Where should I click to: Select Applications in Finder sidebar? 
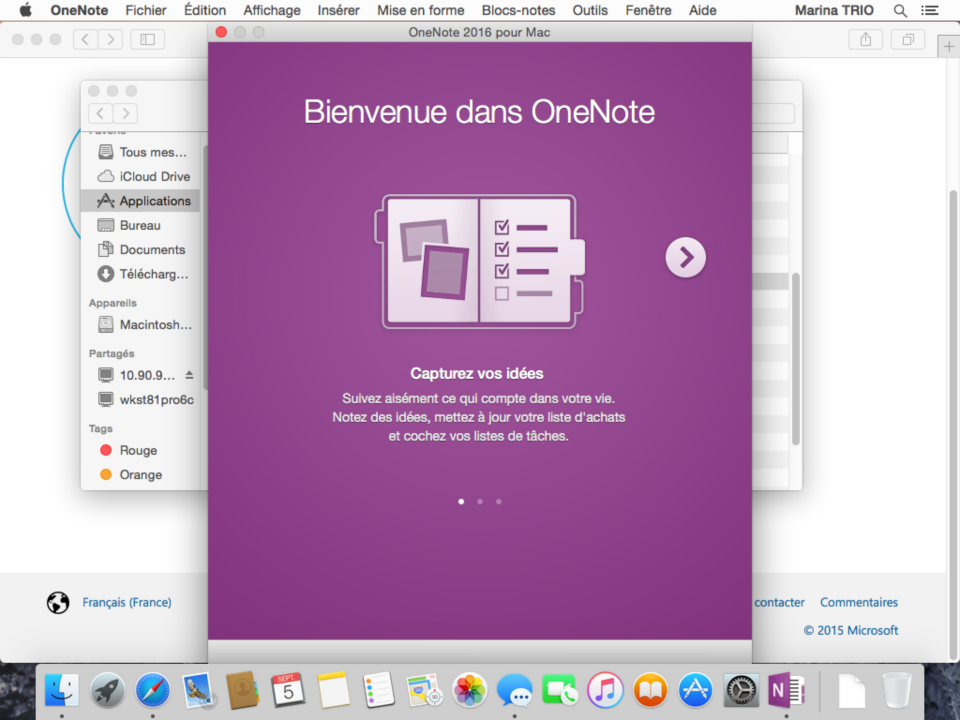(141, 201)
